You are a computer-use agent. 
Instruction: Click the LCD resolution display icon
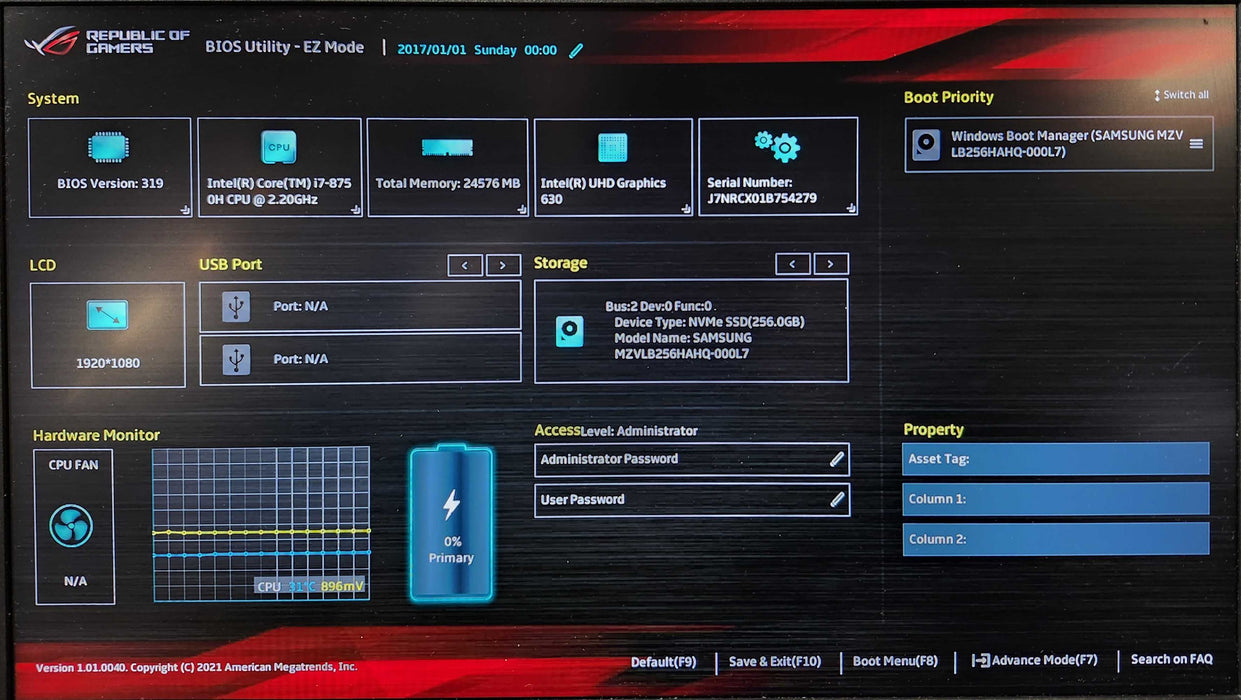coord(107,315)
